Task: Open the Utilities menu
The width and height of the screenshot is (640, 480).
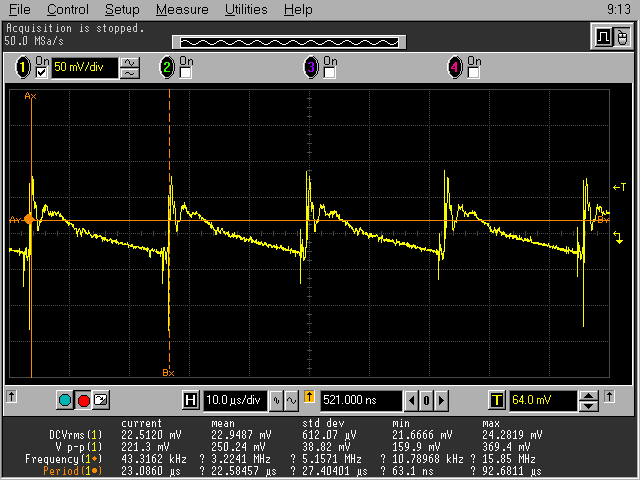Action: [x=245, y=9]
